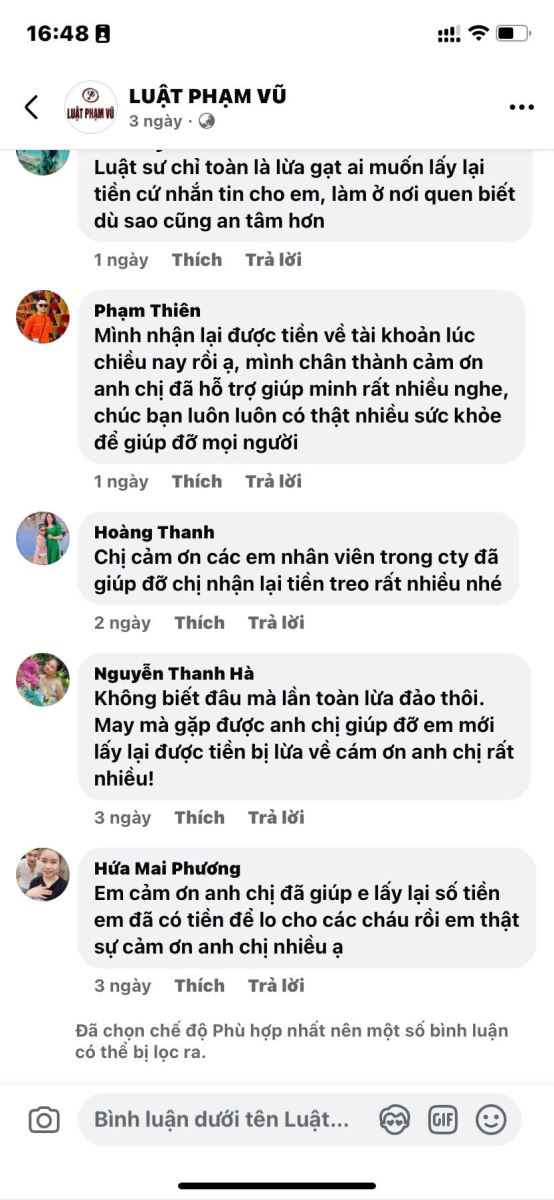Reply to Hứa Mai Phương's comment

tap(276, 985)
